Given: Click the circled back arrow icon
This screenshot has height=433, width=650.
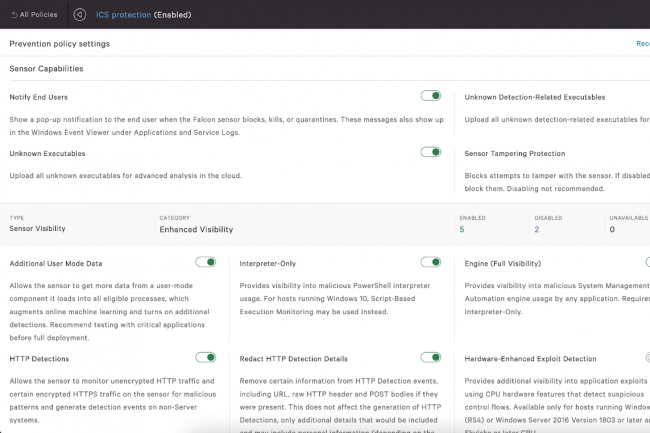Looking at the screenshot, I should (x=80, y=15).
